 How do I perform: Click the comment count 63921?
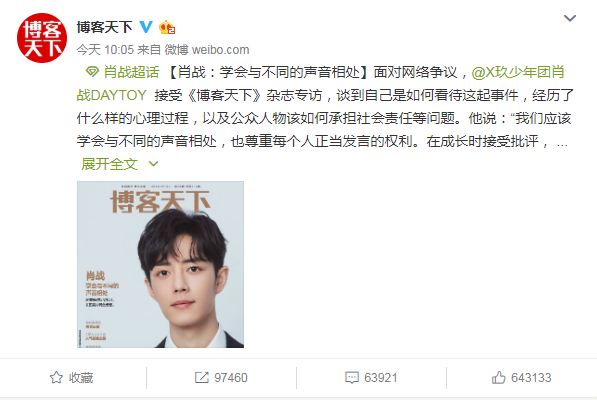[x=381, y=378]
